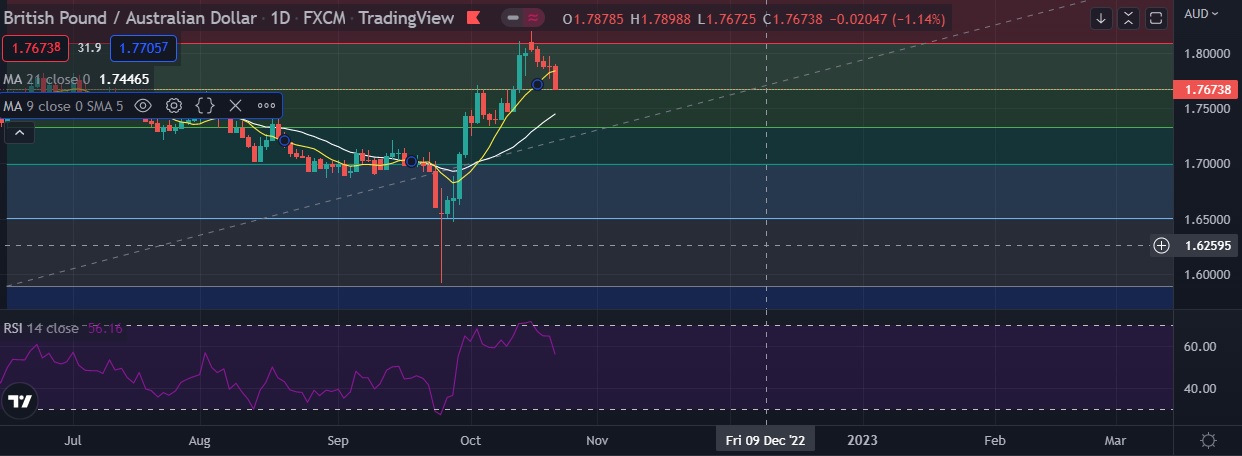Image resolution: width=1242 pixels, height=456 pixels.
Task: Click the 1.70000 price axis label
Action: pos(1206,164)
